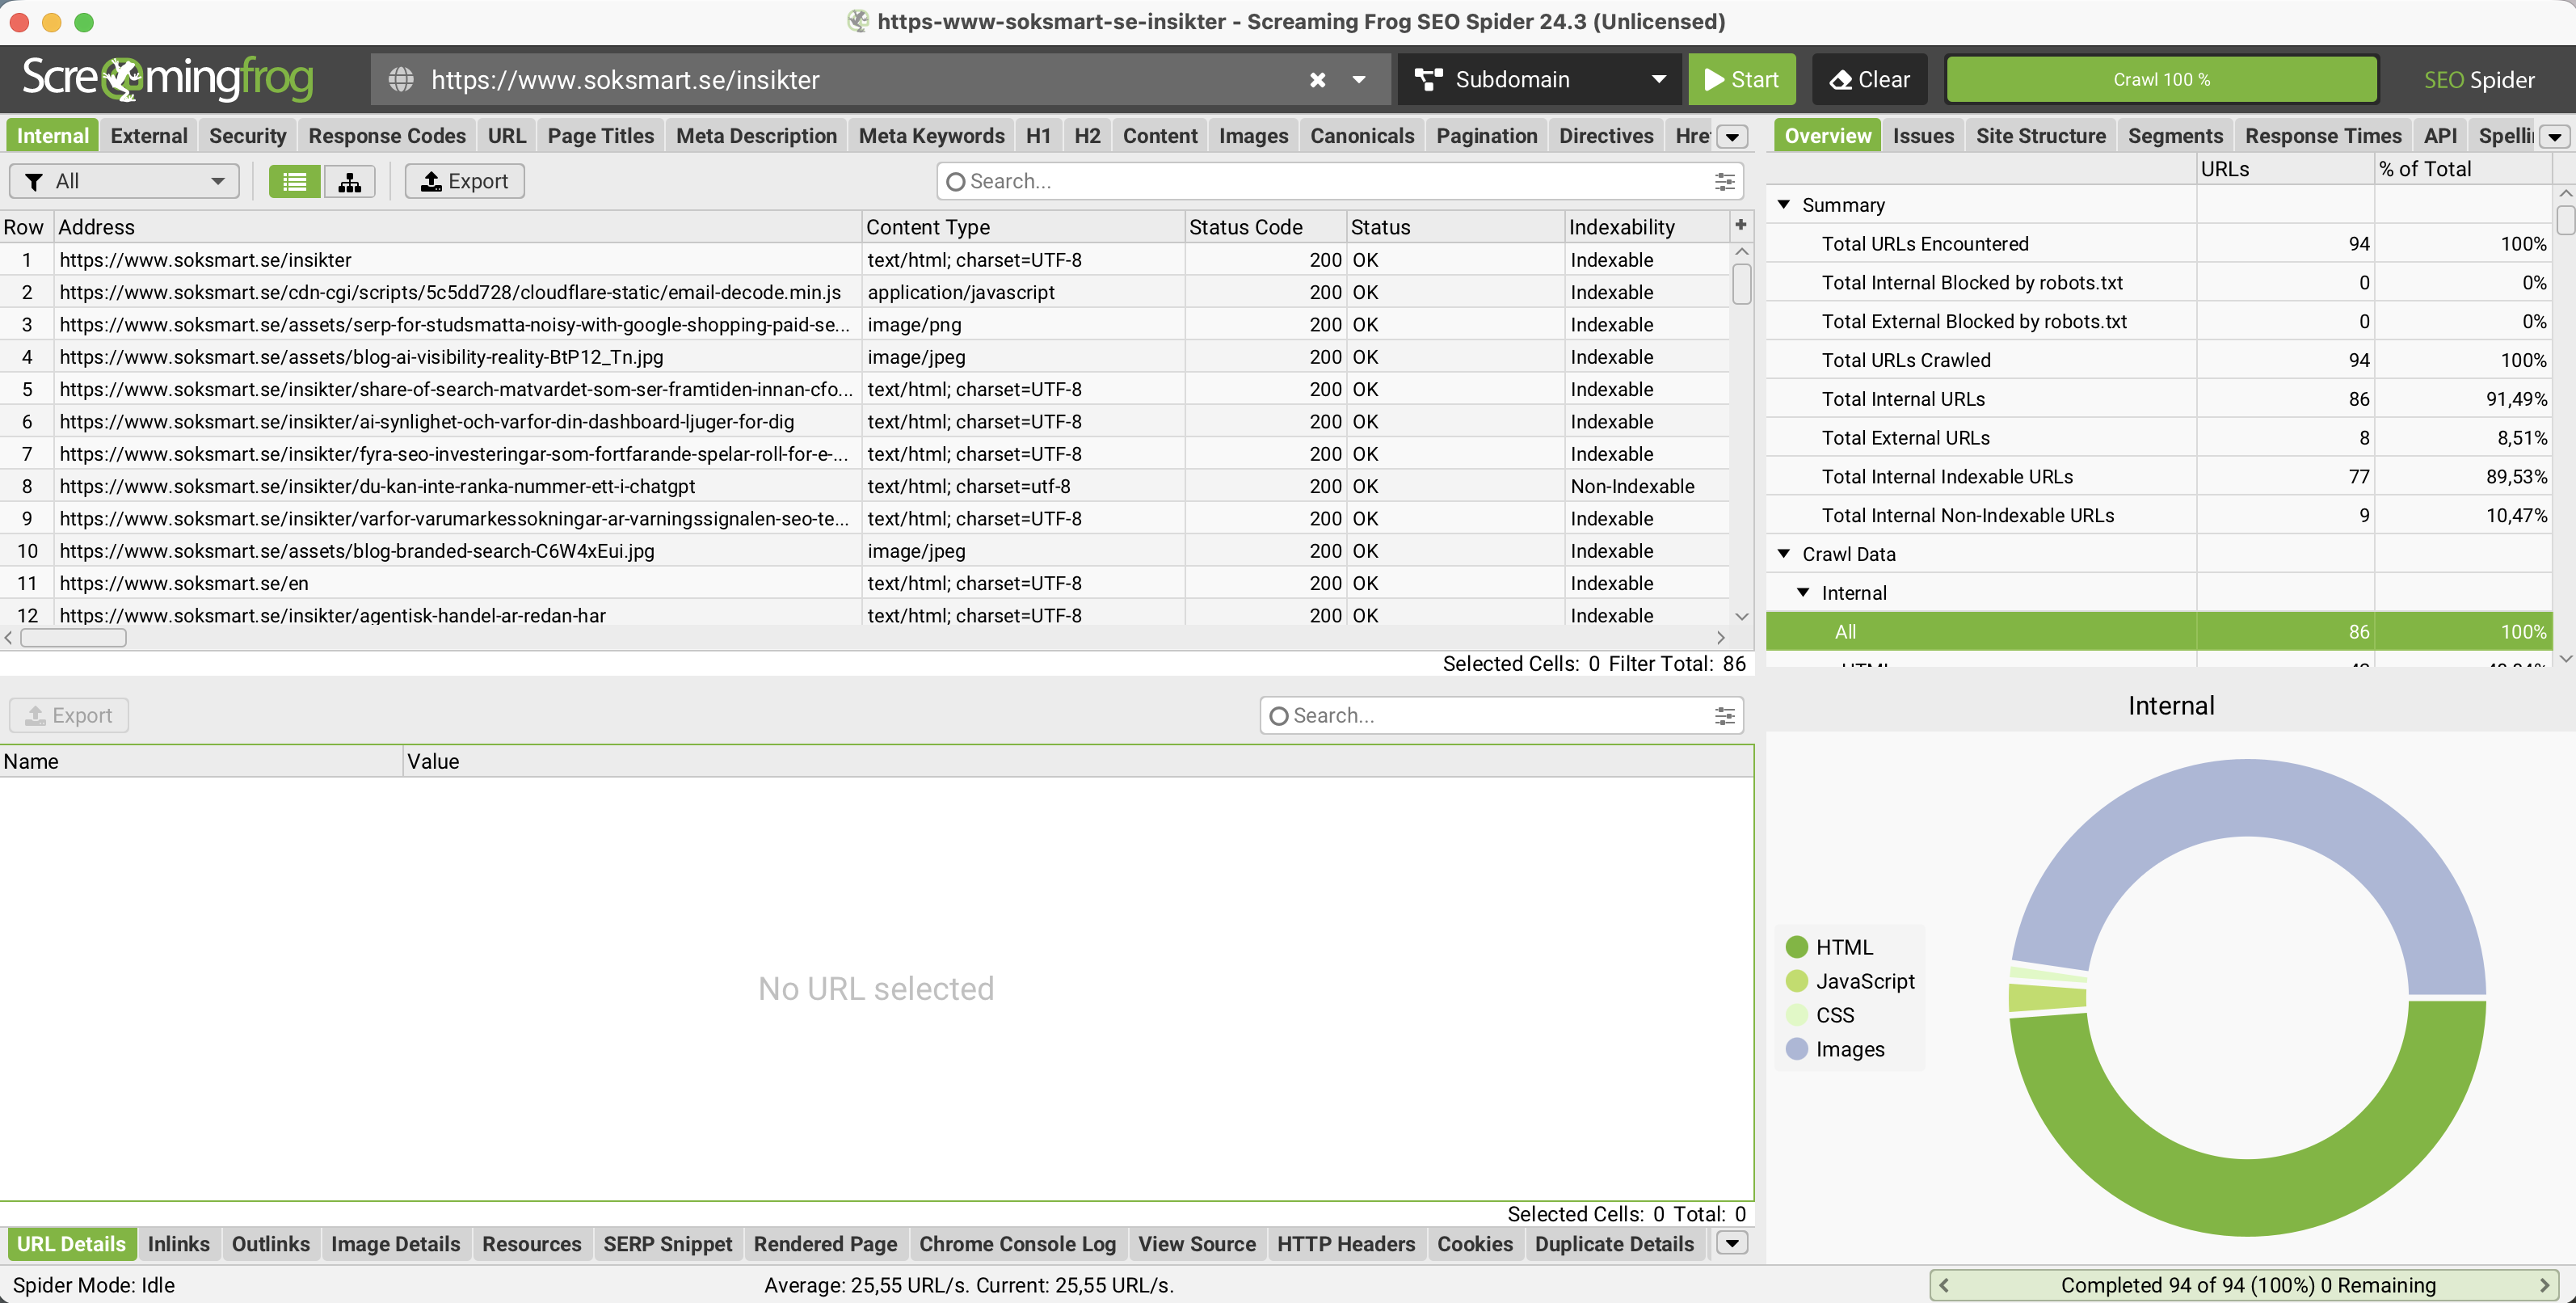The width and height of the screenshot is (2576, 1303).
Task: Click the JavaScript legend color swatch
Action: point(1797,981)
